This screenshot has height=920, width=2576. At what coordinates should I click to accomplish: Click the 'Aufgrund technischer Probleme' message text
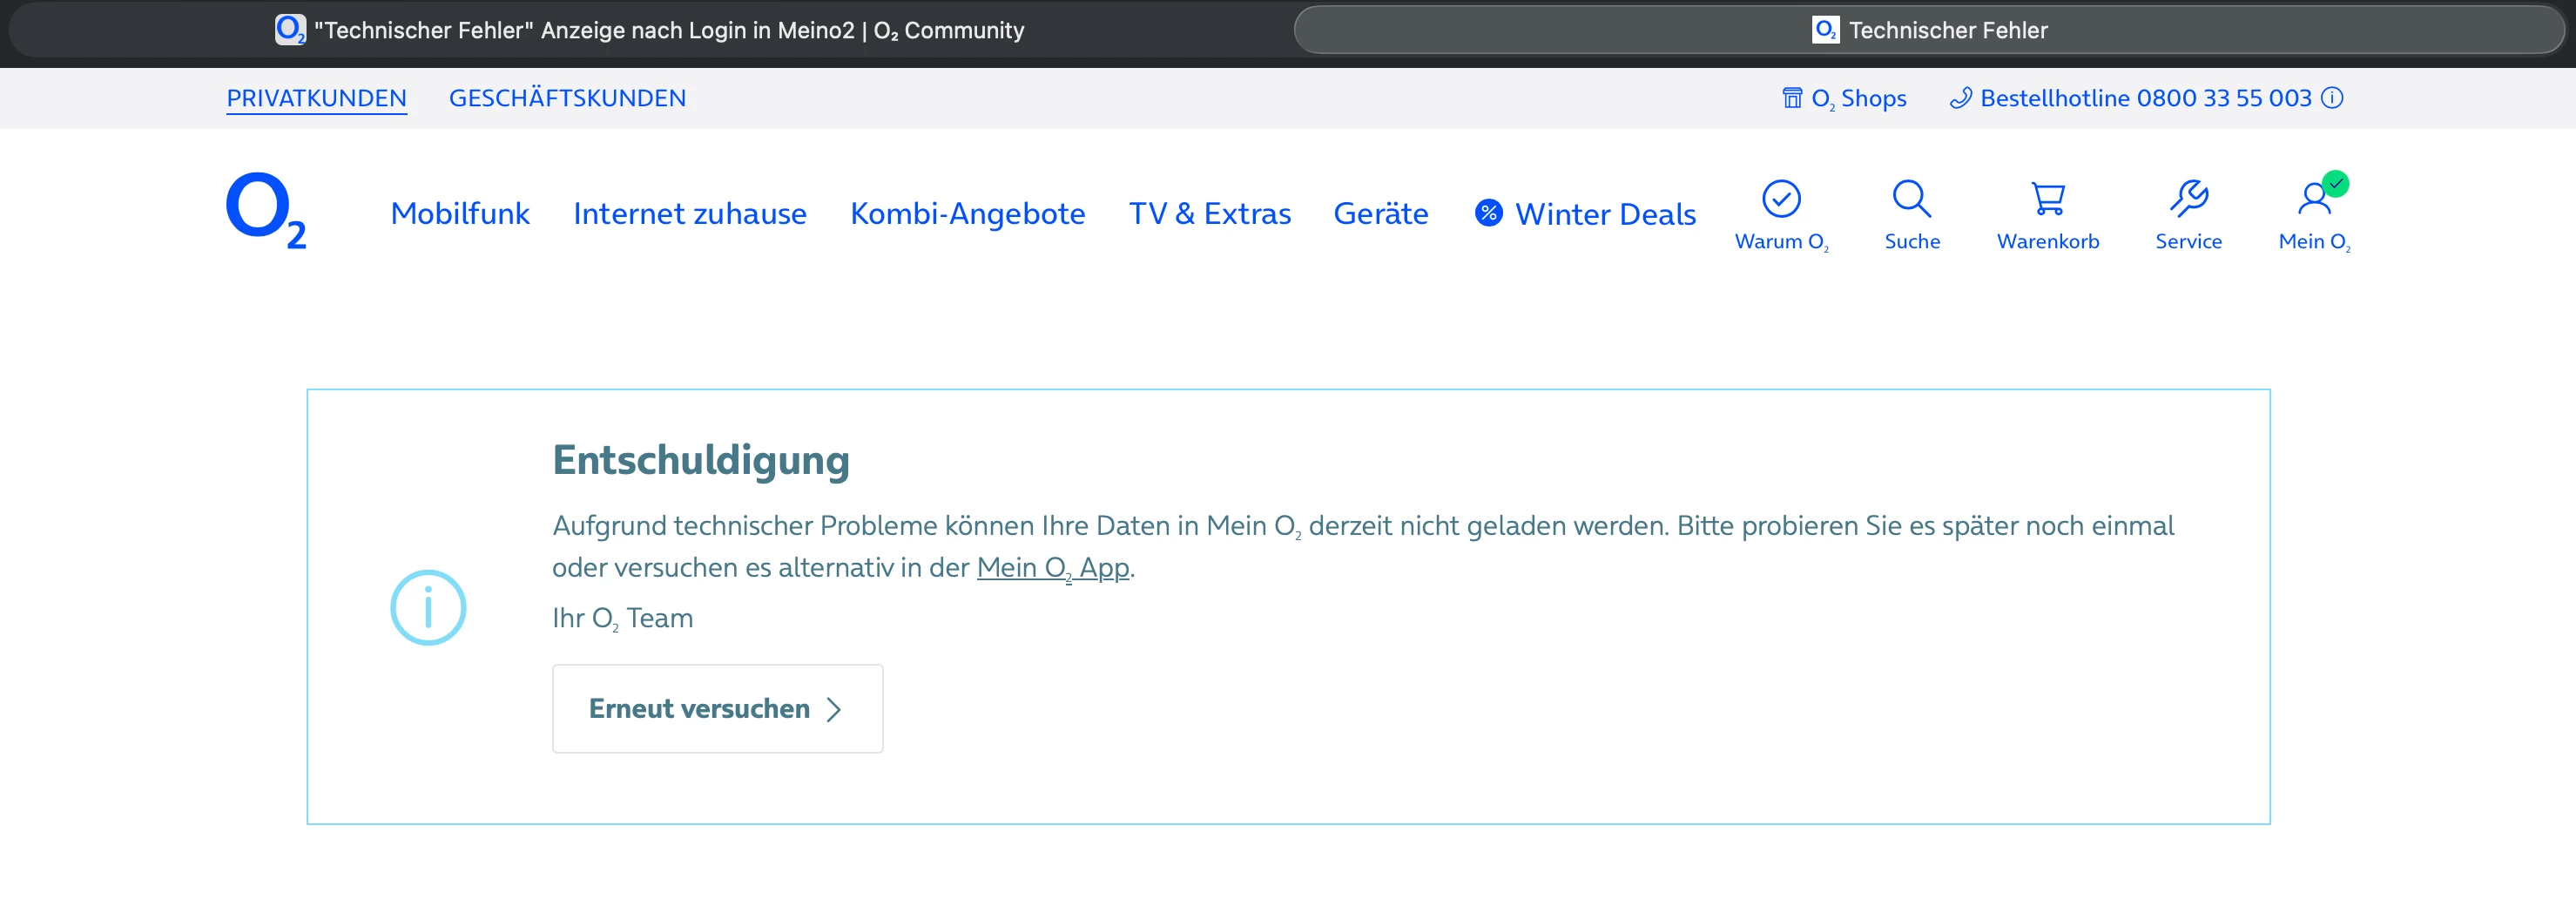click(1363, 546)
